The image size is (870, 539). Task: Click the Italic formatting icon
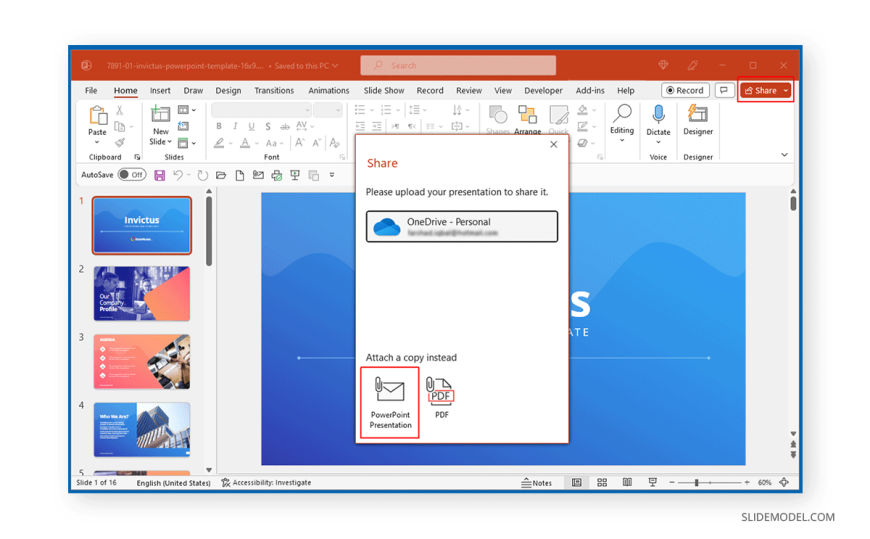235,127
